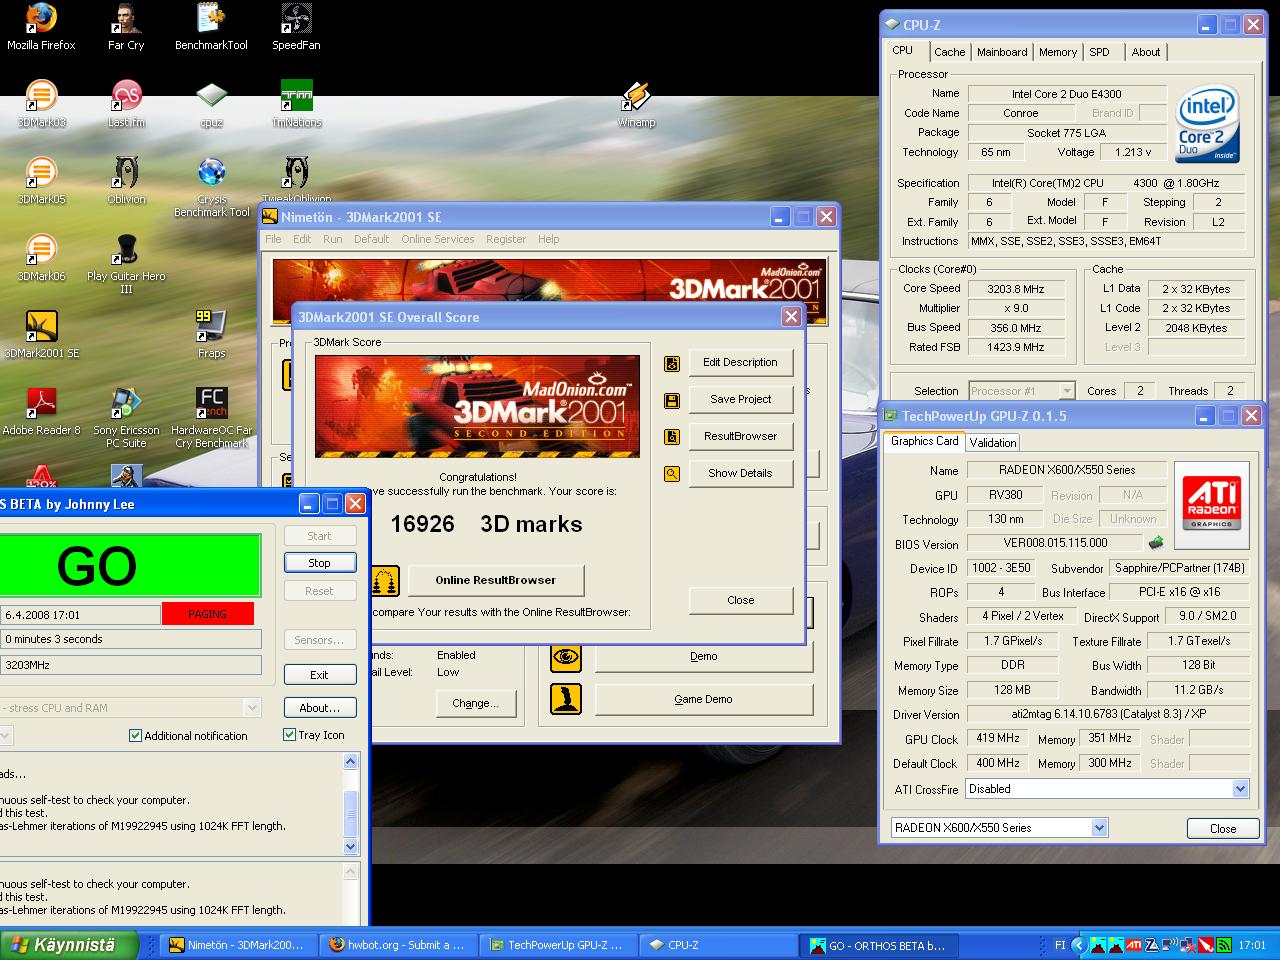Screen dimensions: 1280x960
Task: Open the File menu in 3DMark2001 SE
Action: click(273, 239)
